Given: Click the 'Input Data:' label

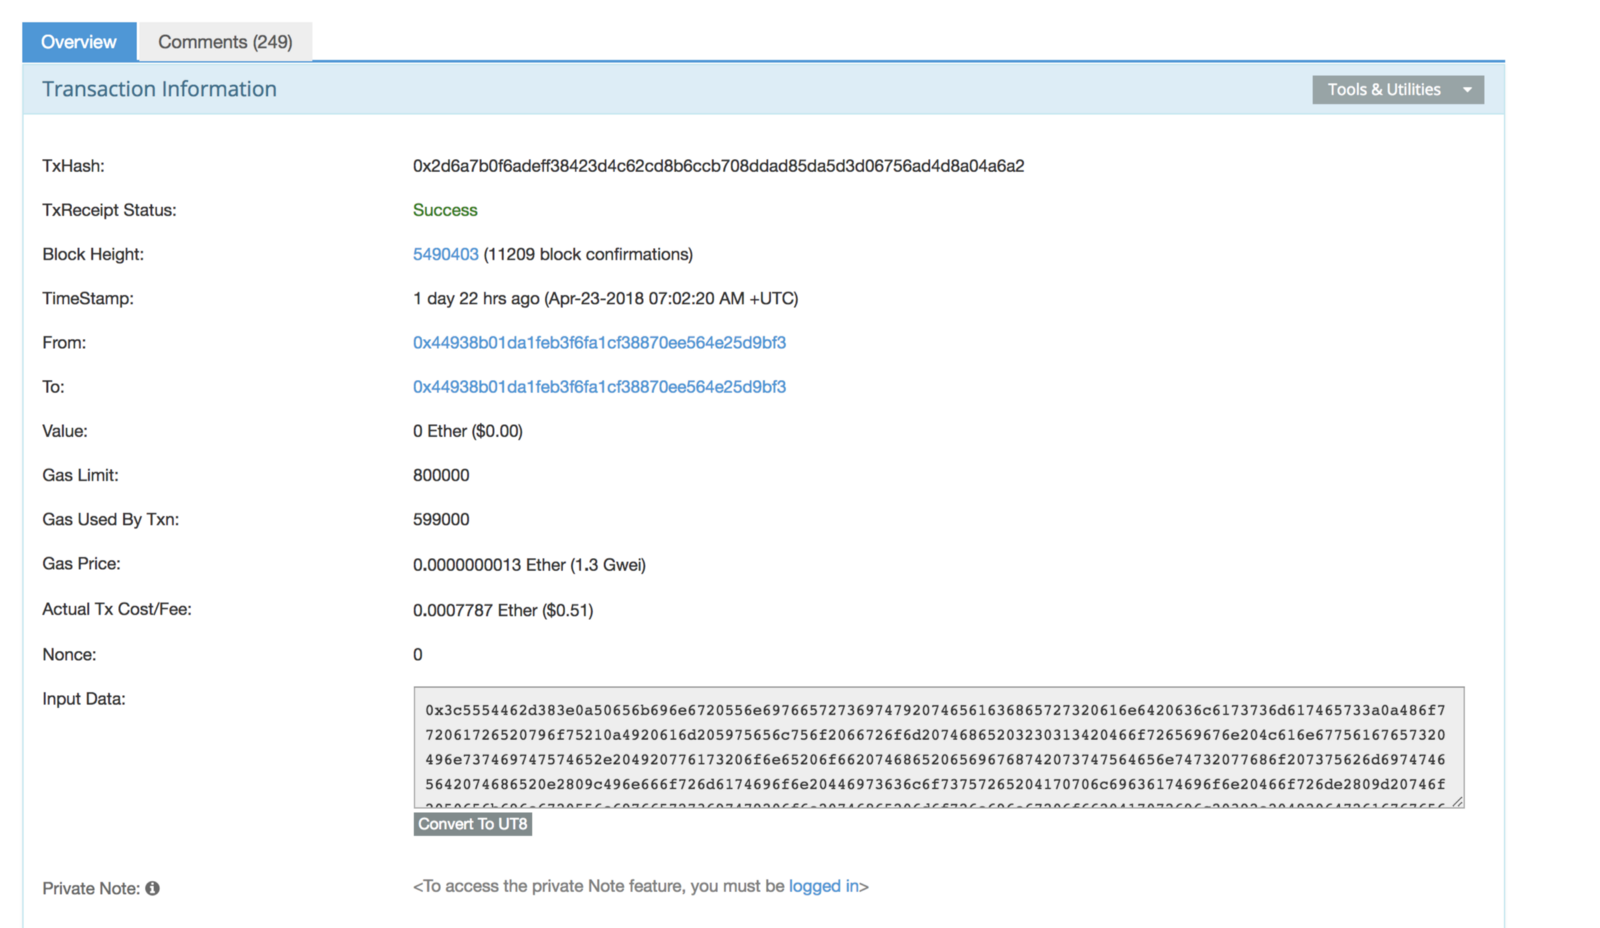Looking at the screenshot, I should tap(84, 699).
